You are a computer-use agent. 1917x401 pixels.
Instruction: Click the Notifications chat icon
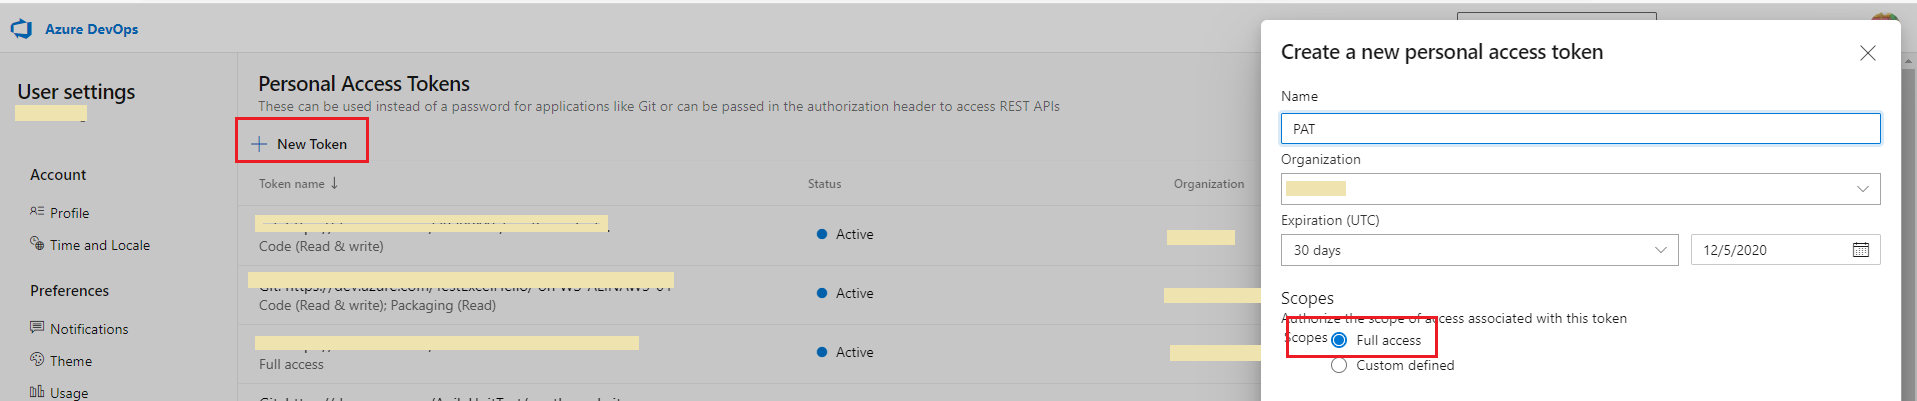pyautogui.click(x=37, y=328)
